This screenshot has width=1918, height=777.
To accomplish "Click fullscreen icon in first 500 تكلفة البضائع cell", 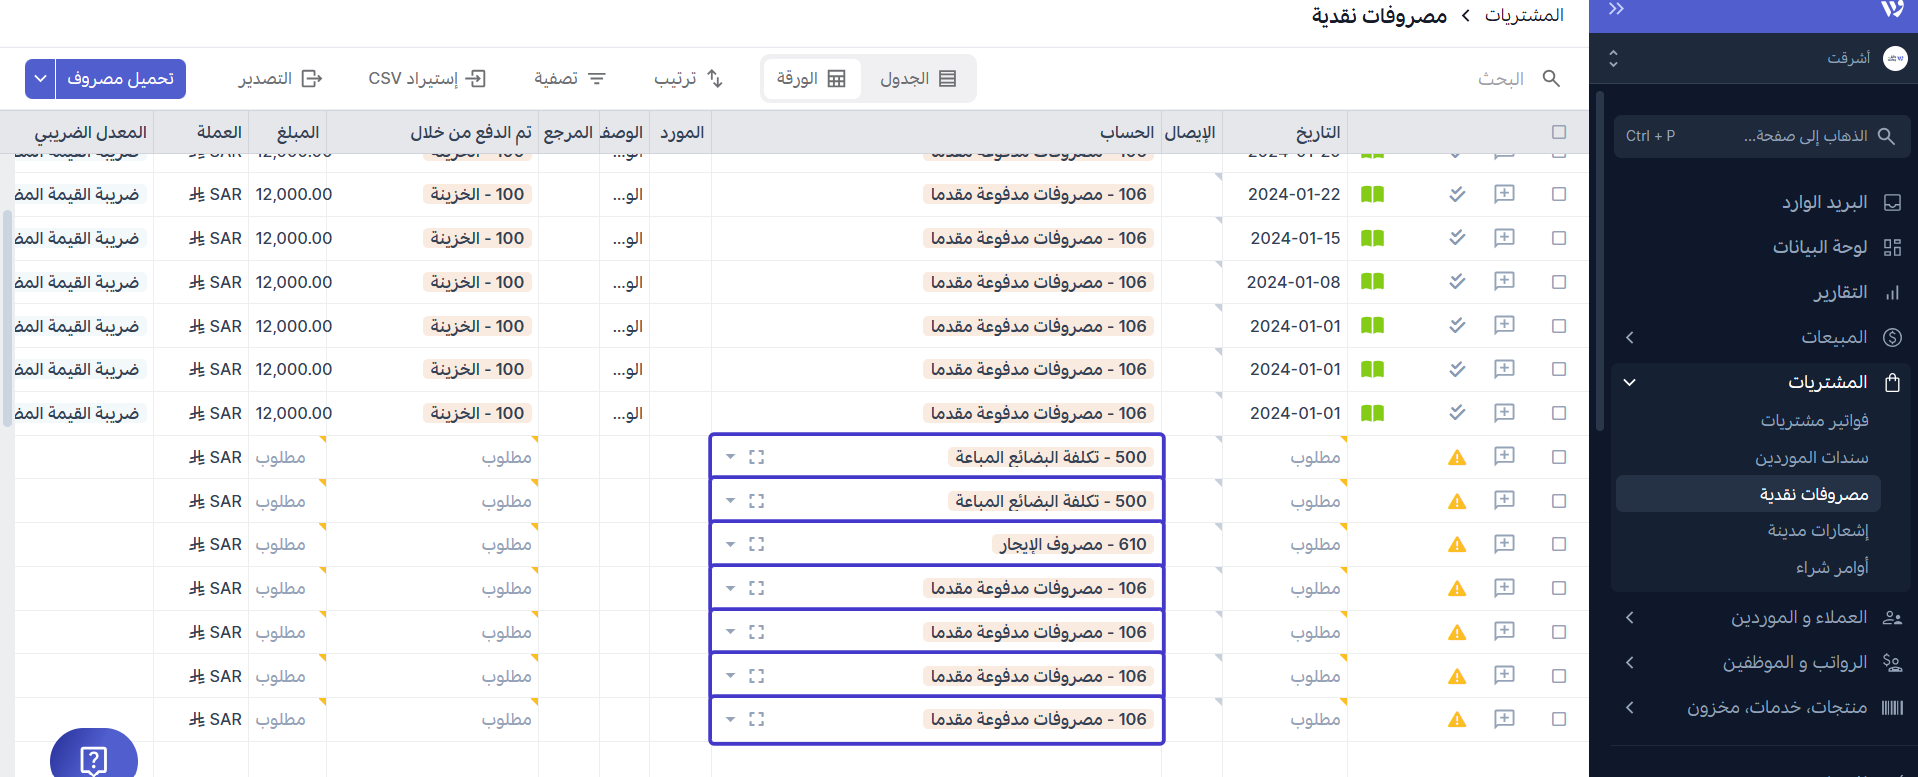I will [x=756, y=457].
